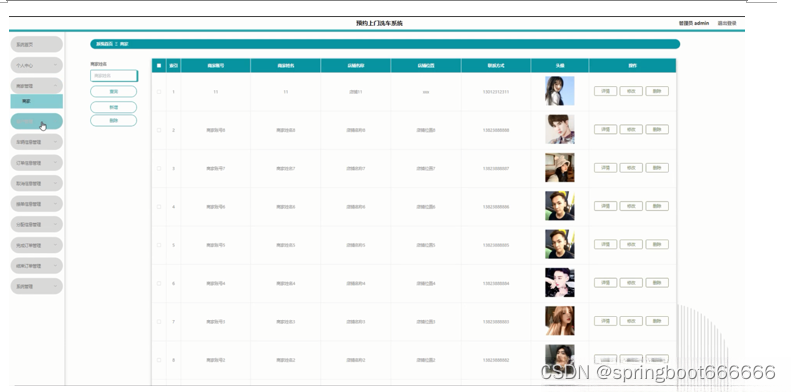Expand the 订单信息管理 sidebar menu
The width and height of the screenshot is (791, 392).
tap(36, 163)
